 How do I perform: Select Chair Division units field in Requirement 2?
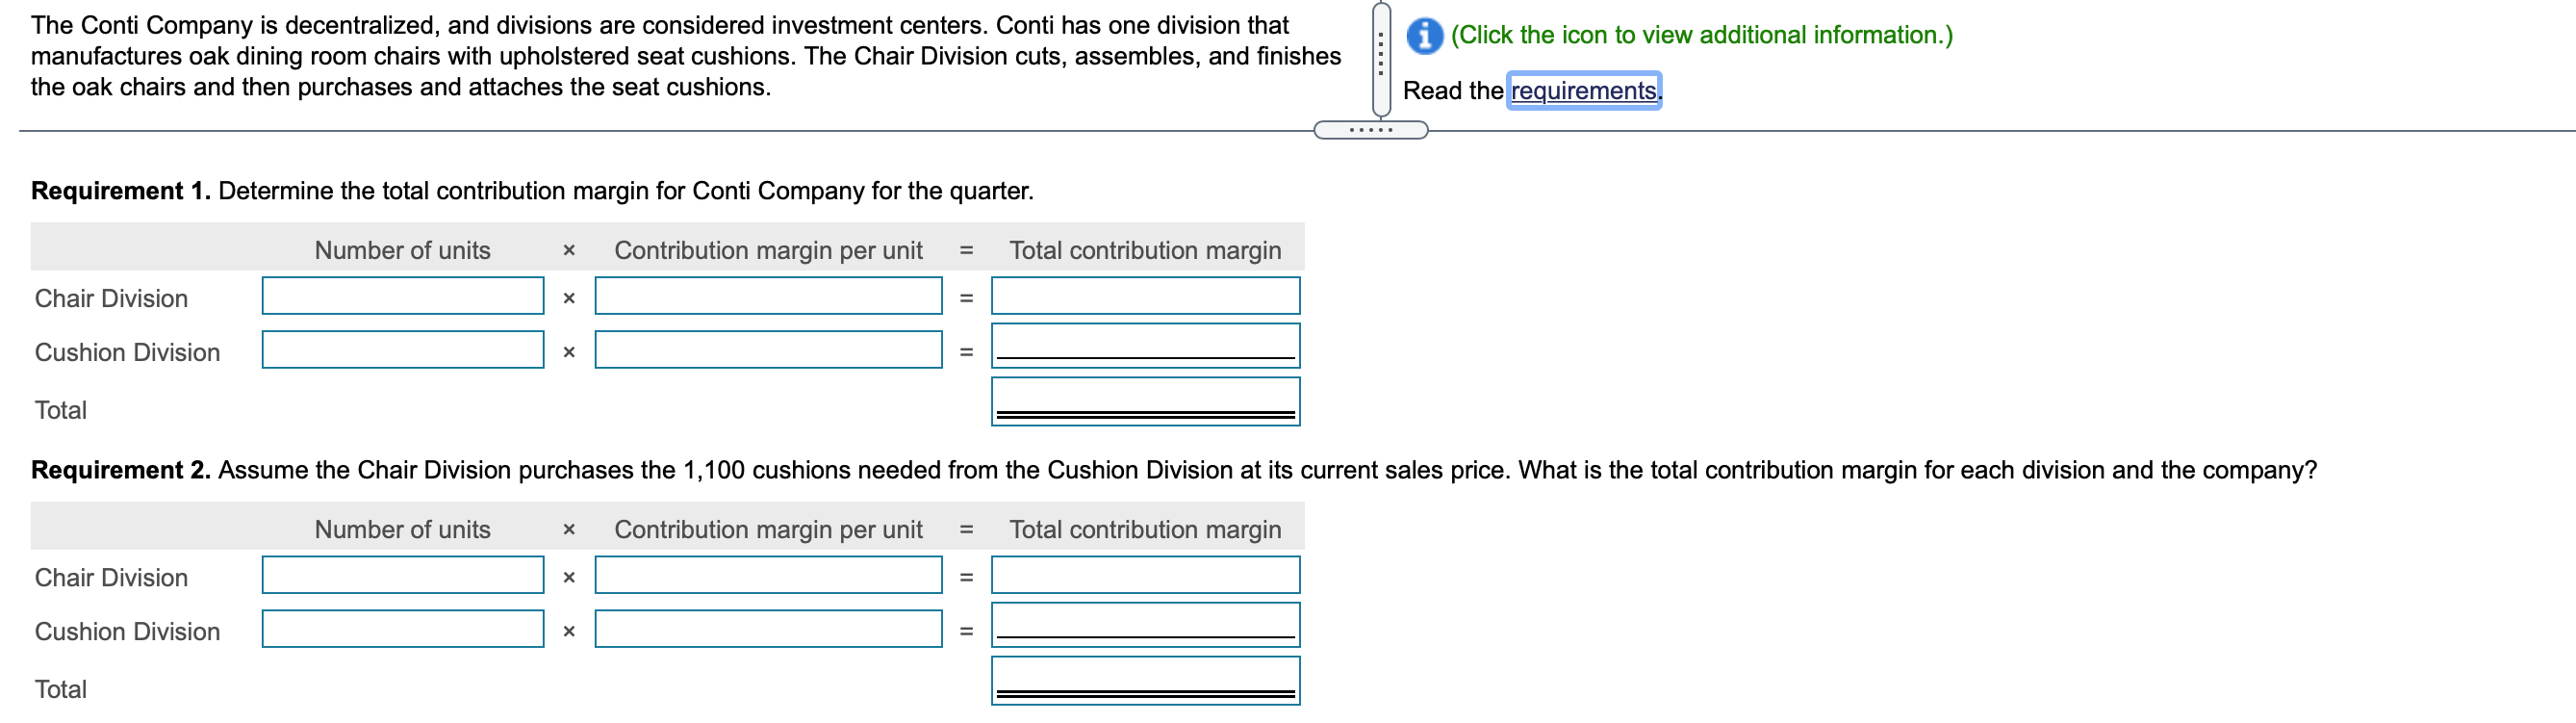pyautogui.click(x=401, y=575)
